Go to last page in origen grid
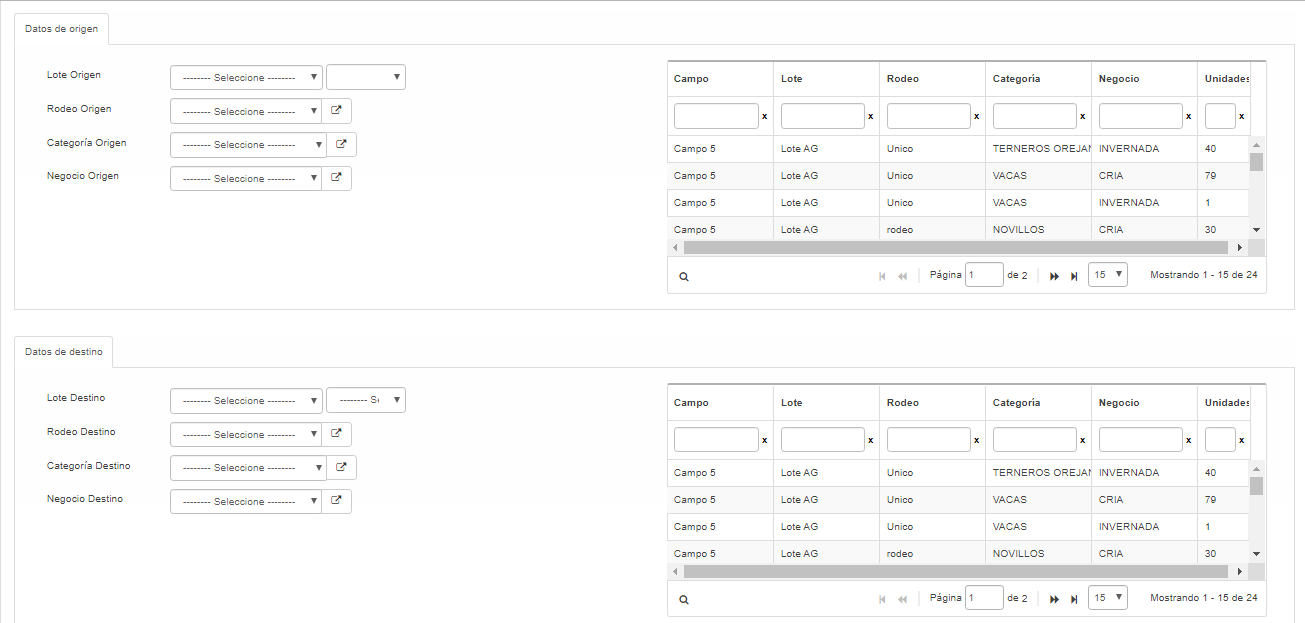Screen dimensions: 1305x623 (x=1074, y=276)
